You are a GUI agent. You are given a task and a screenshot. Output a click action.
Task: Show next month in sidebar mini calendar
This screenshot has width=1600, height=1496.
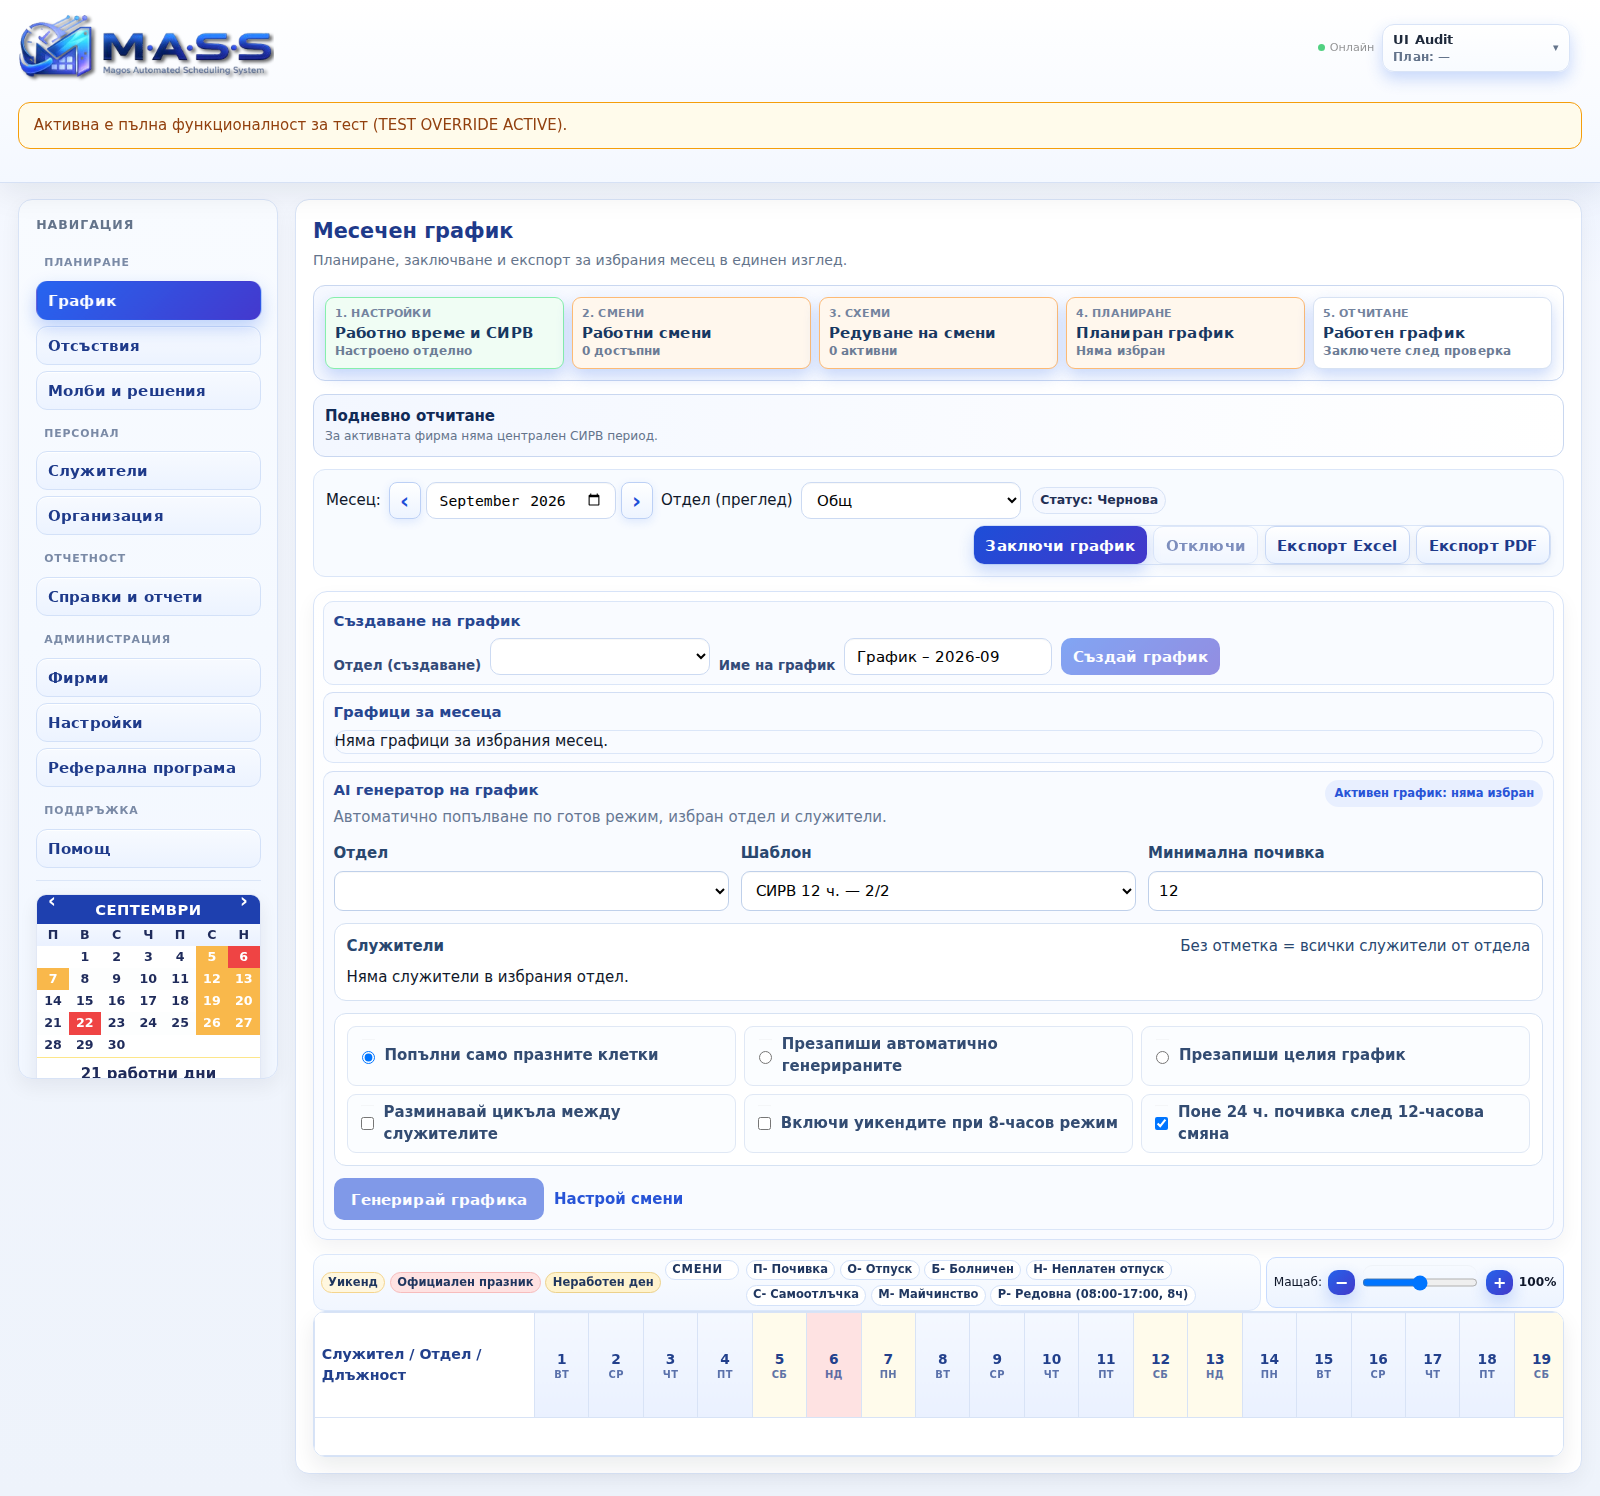point(244,902)
